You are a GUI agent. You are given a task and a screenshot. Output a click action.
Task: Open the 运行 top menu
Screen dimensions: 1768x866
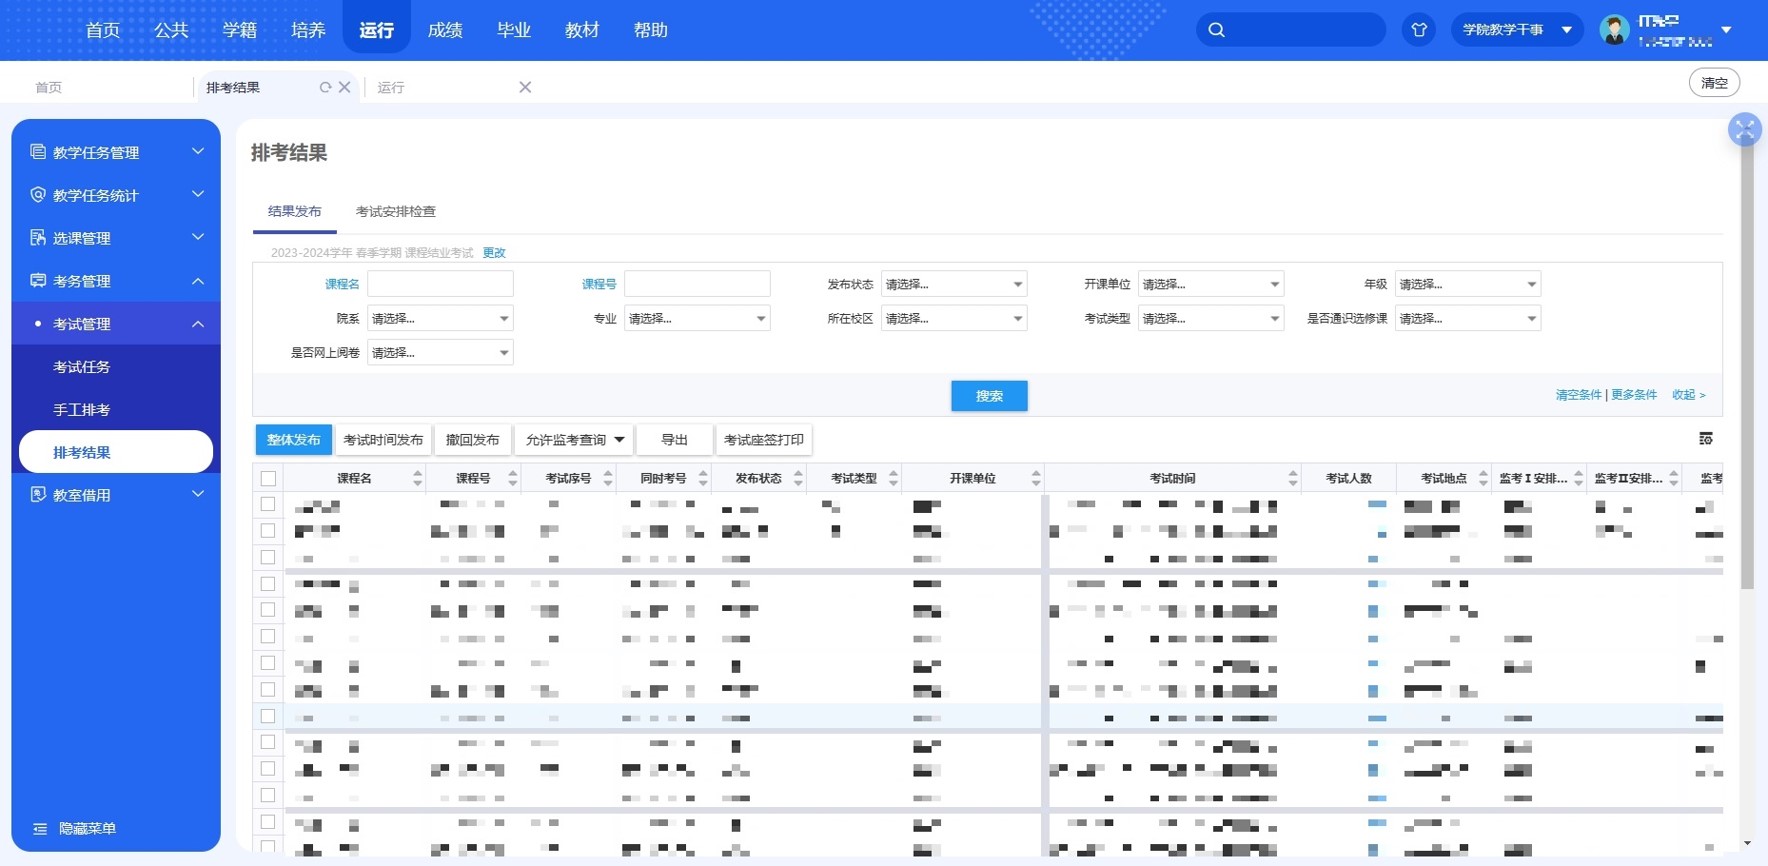tap(376, 30)
